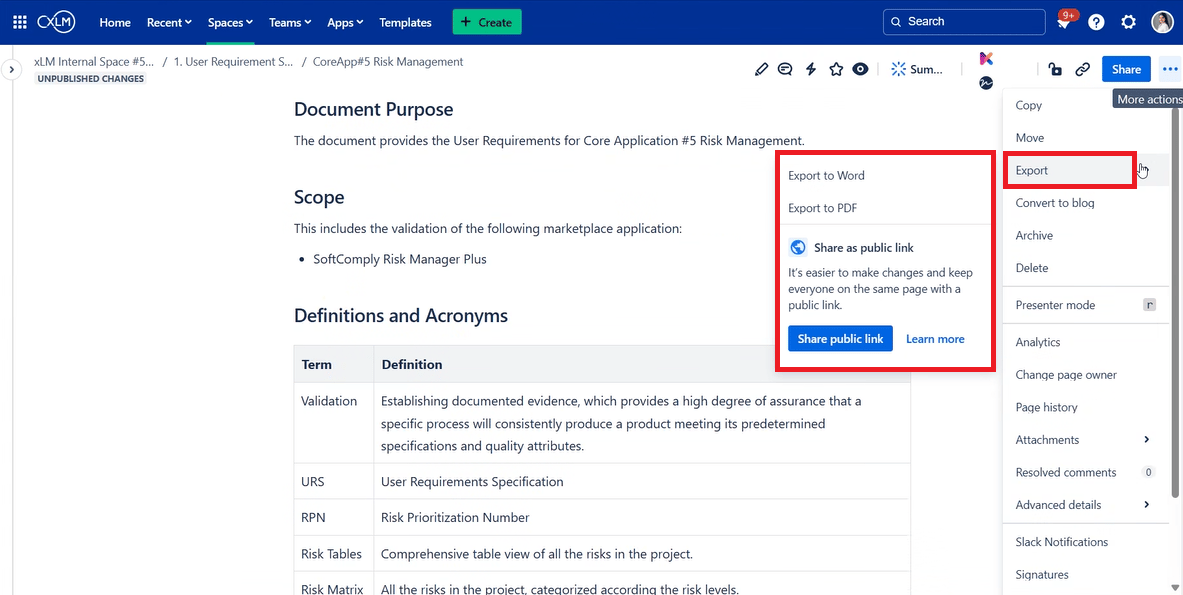Open the settings gear icon

1129,22
